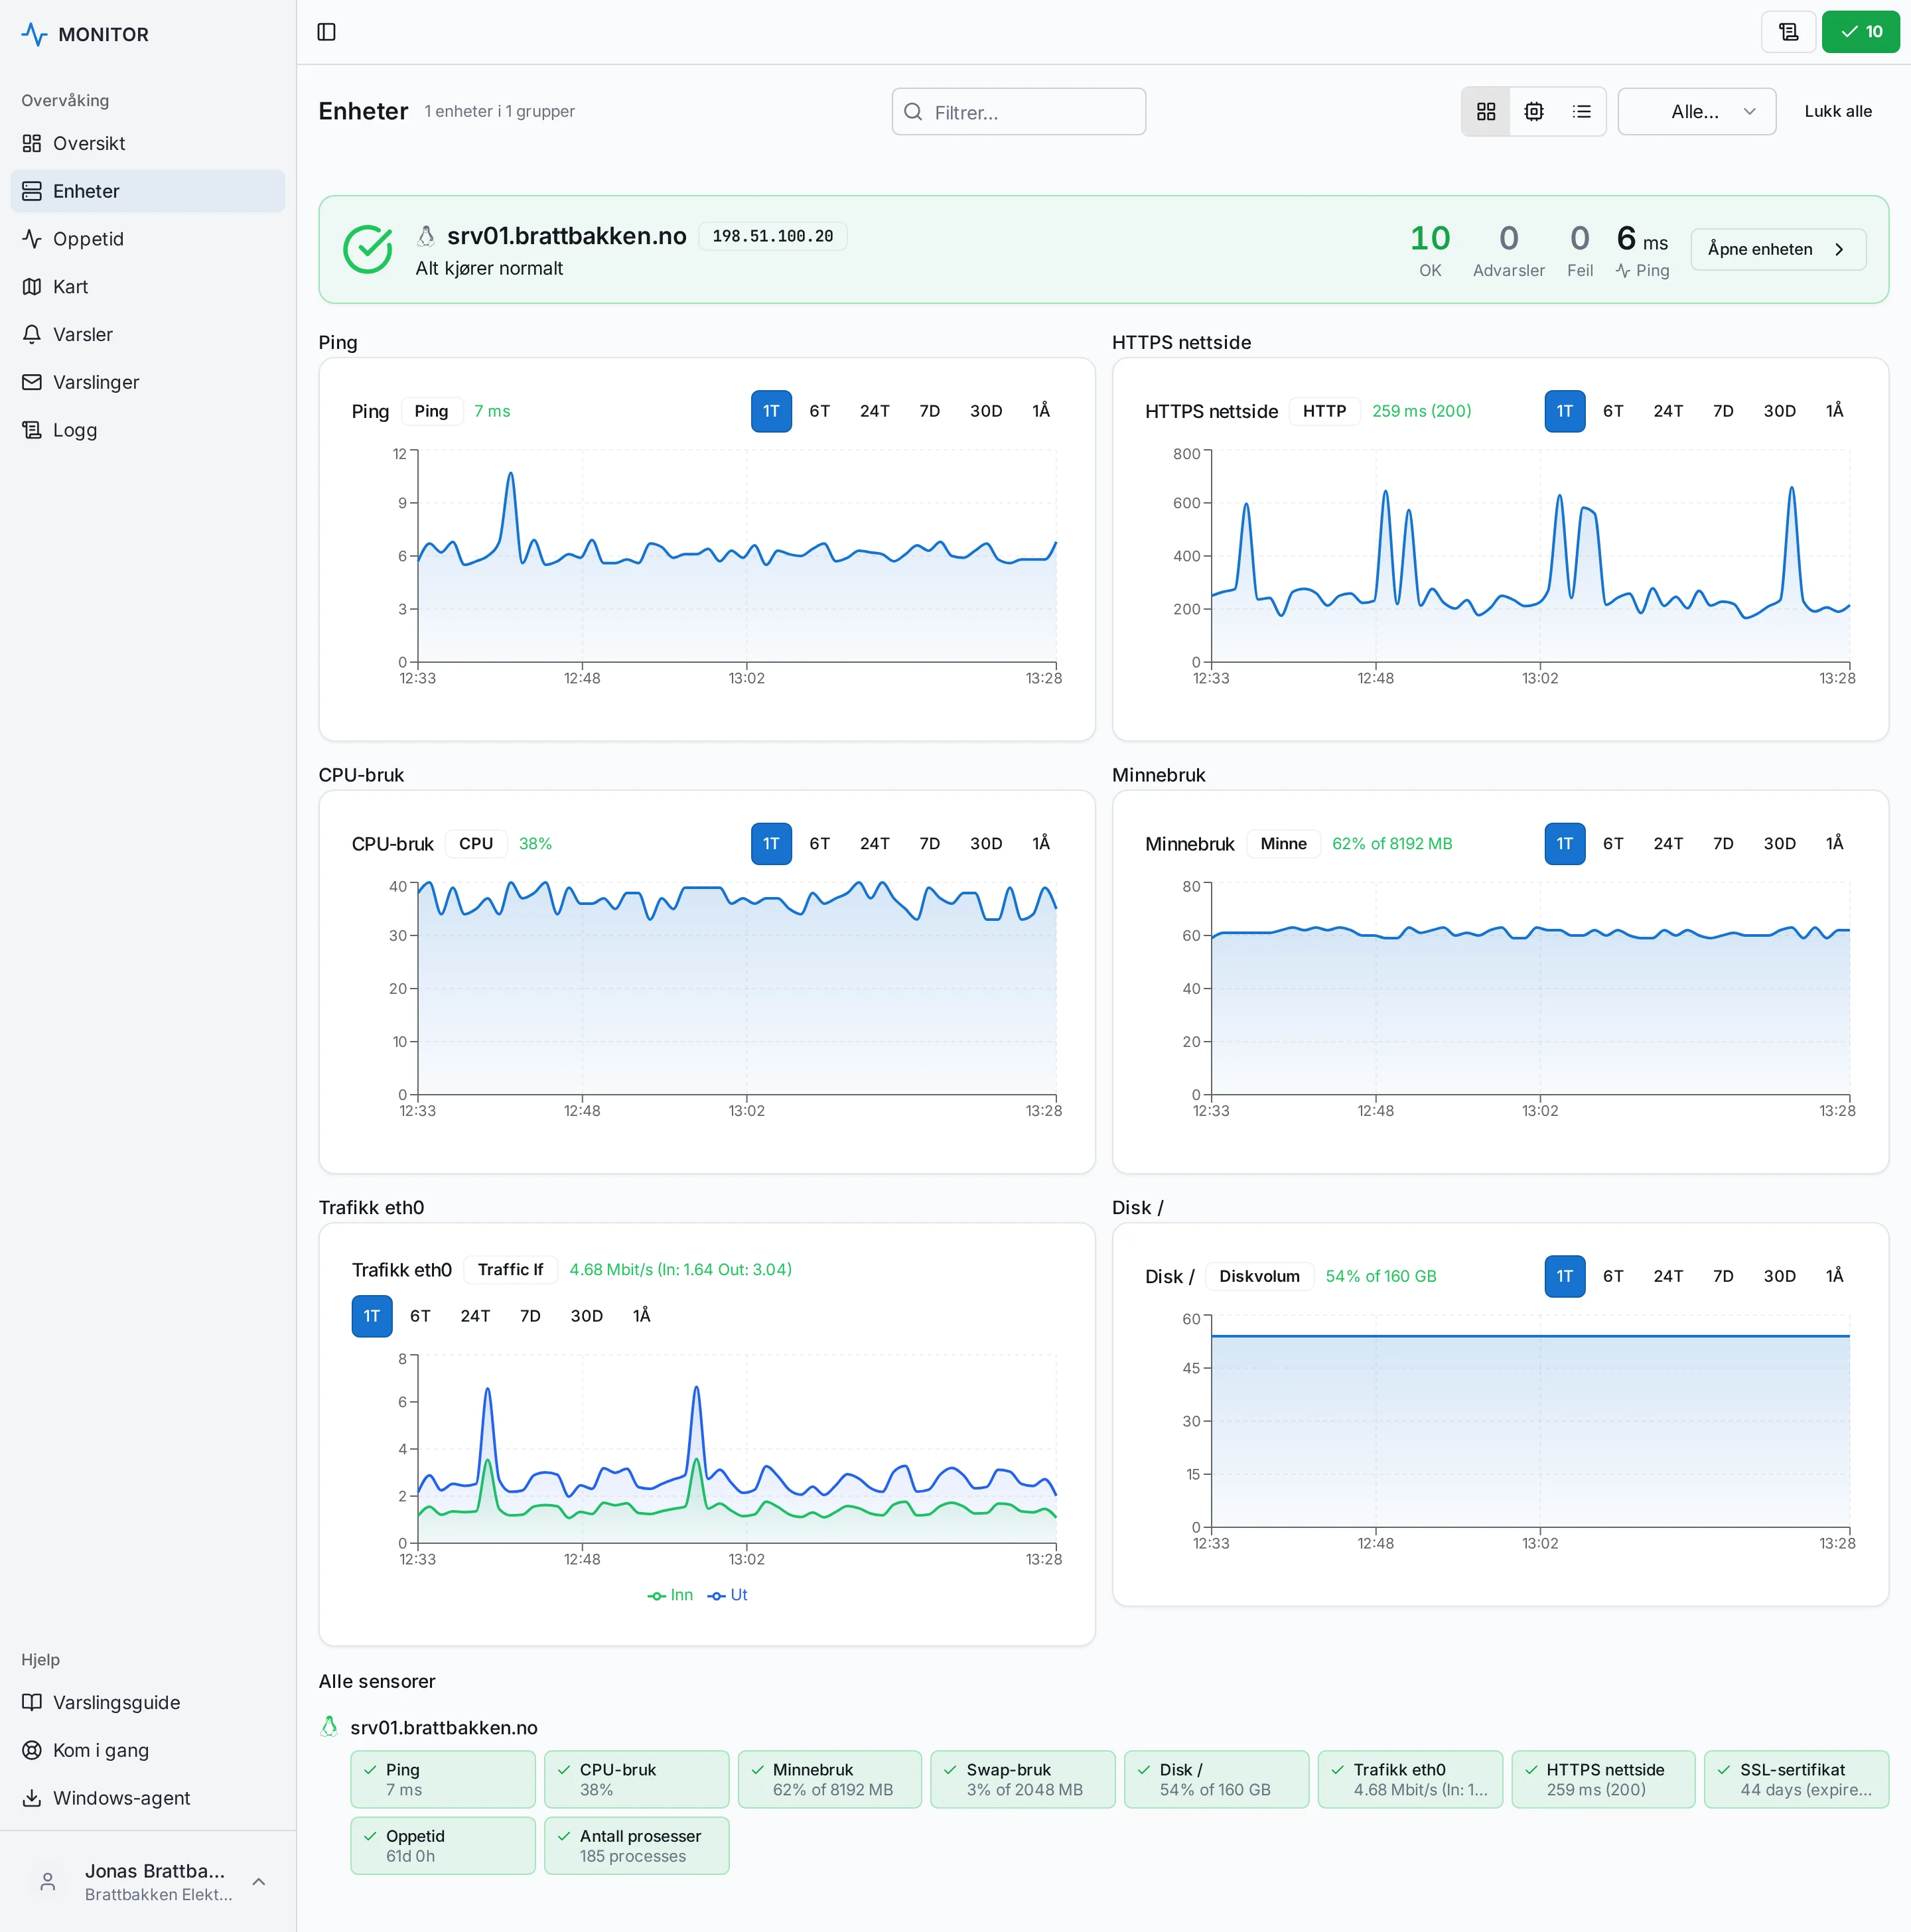Open the log icon button in top bar
Viewport: 1911px width, 1932px height.
pyautogui.click(x=1788, y=32)
